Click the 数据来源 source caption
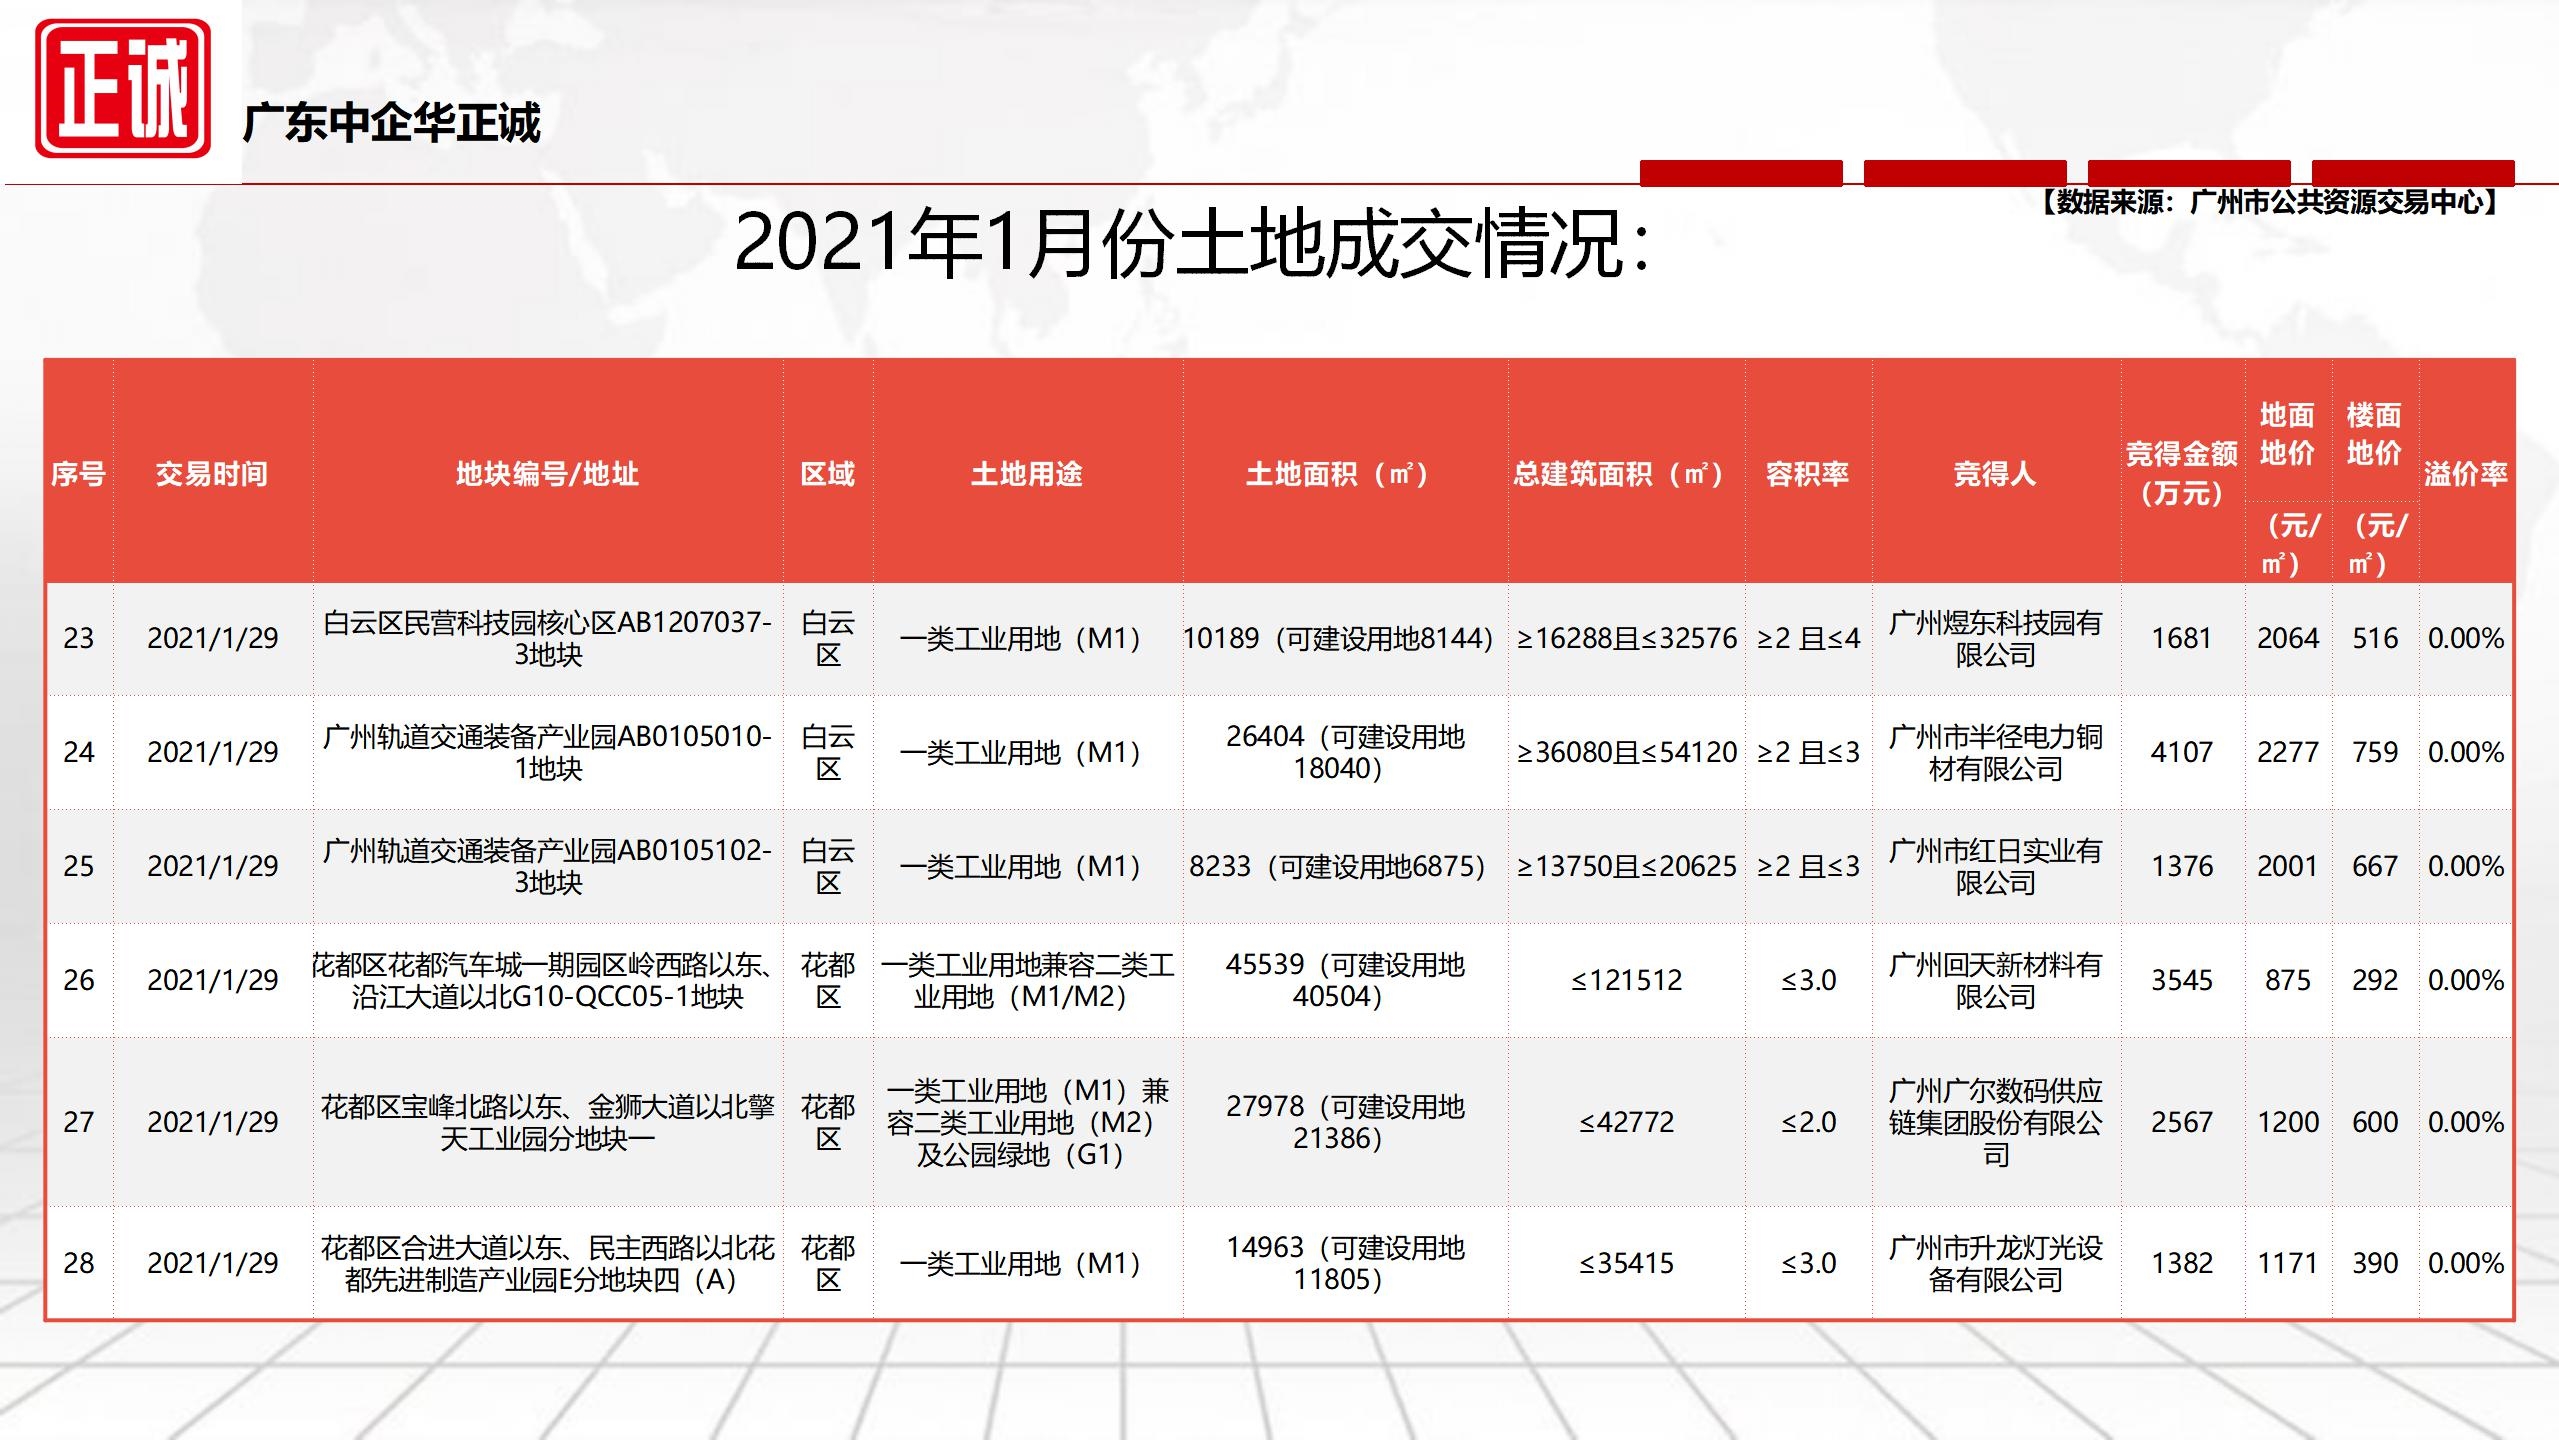The height and width of the screenshot is (1440, 2559). (2267, 203)
